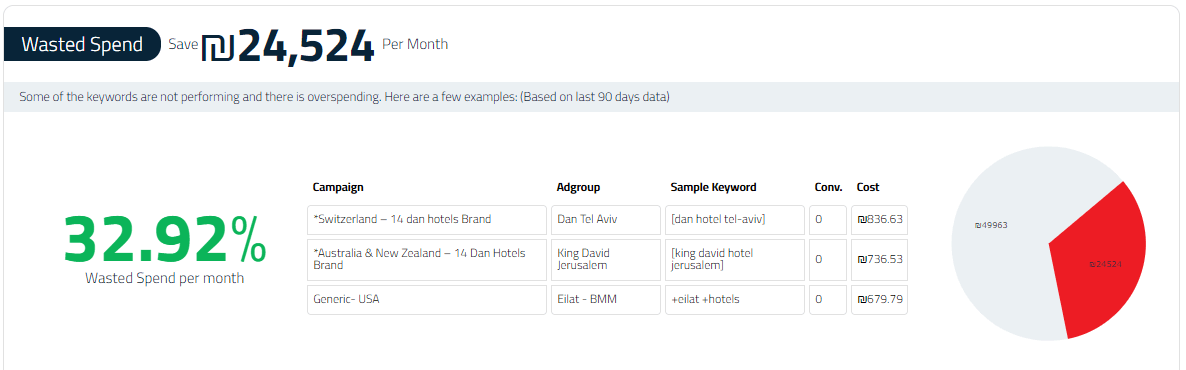
Task: Click 'Wasted Spend per month' caption
Action: coord(165,278)
